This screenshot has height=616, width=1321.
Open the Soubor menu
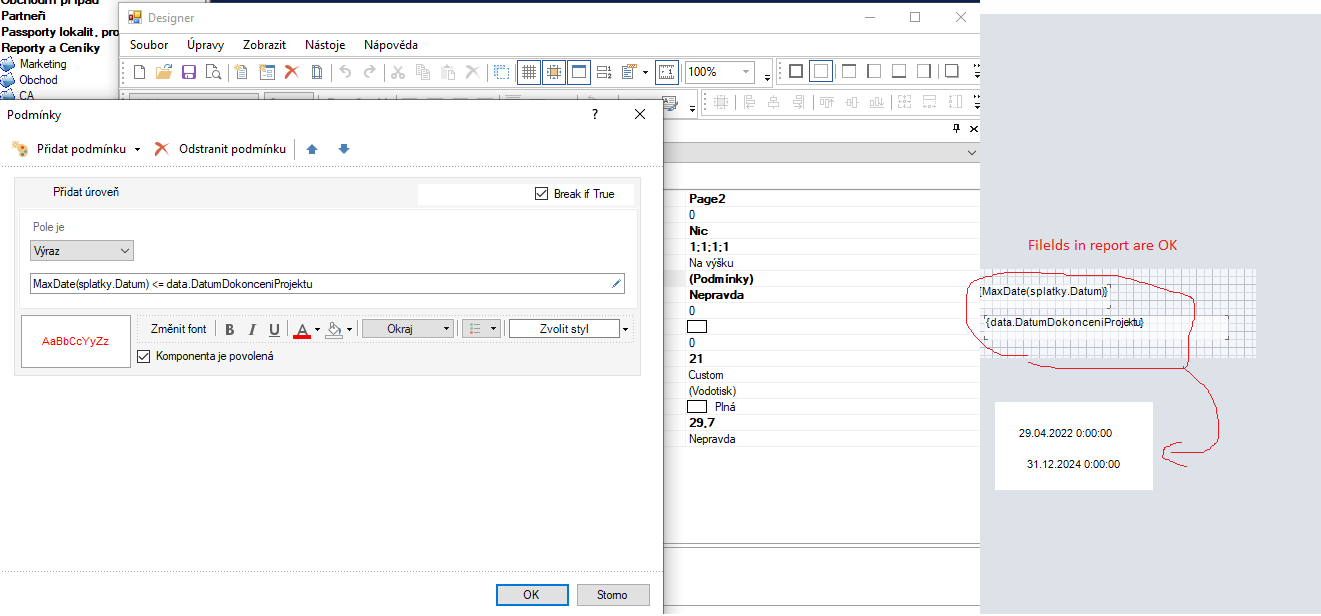[x=149, y=45]
